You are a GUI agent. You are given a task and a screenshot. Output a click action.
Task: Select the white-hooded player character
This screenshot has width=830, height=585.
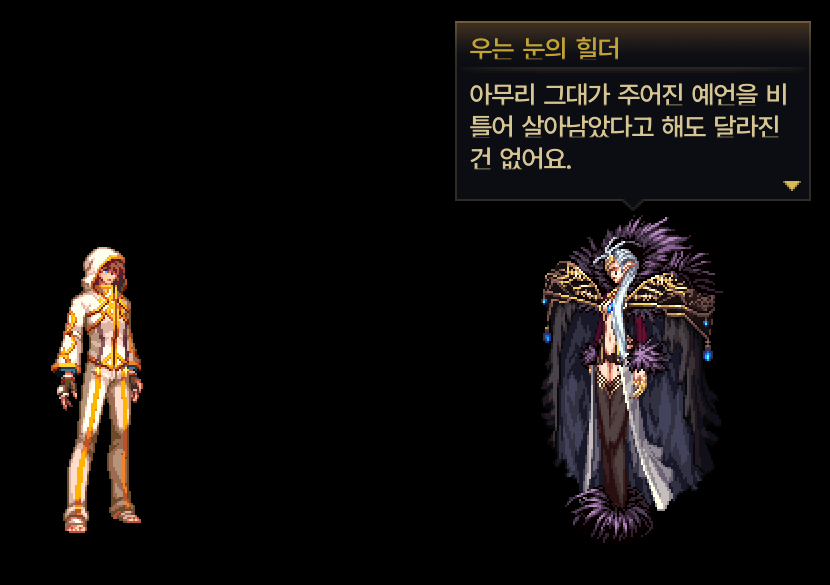tap(97, 389)
